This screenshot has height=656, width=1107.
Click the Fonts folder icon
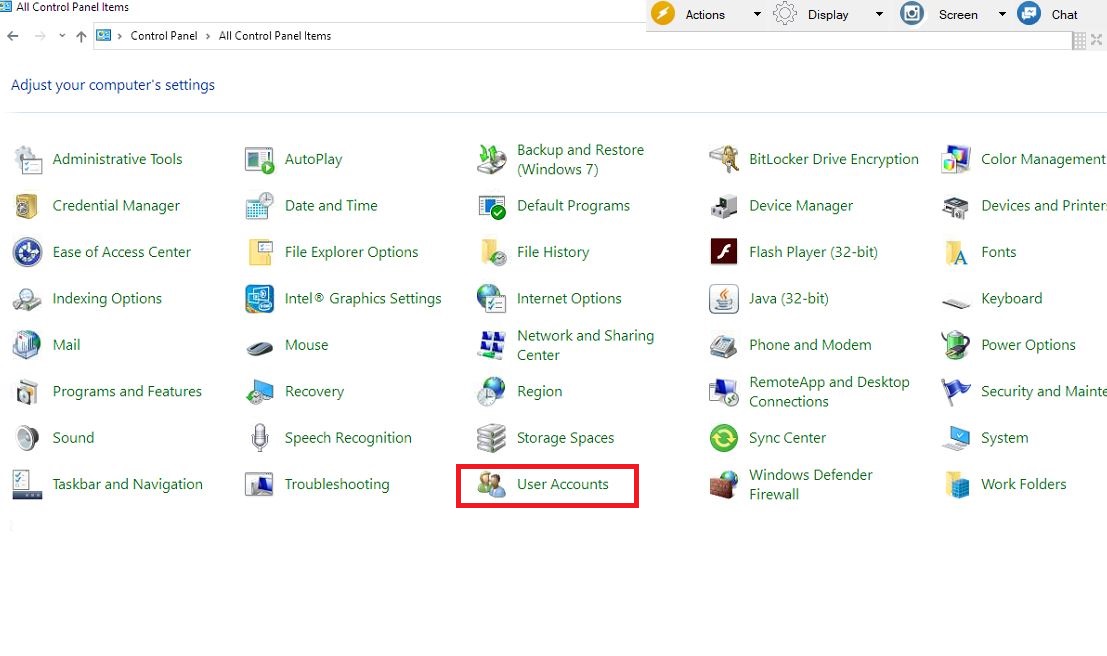[956, 252]
